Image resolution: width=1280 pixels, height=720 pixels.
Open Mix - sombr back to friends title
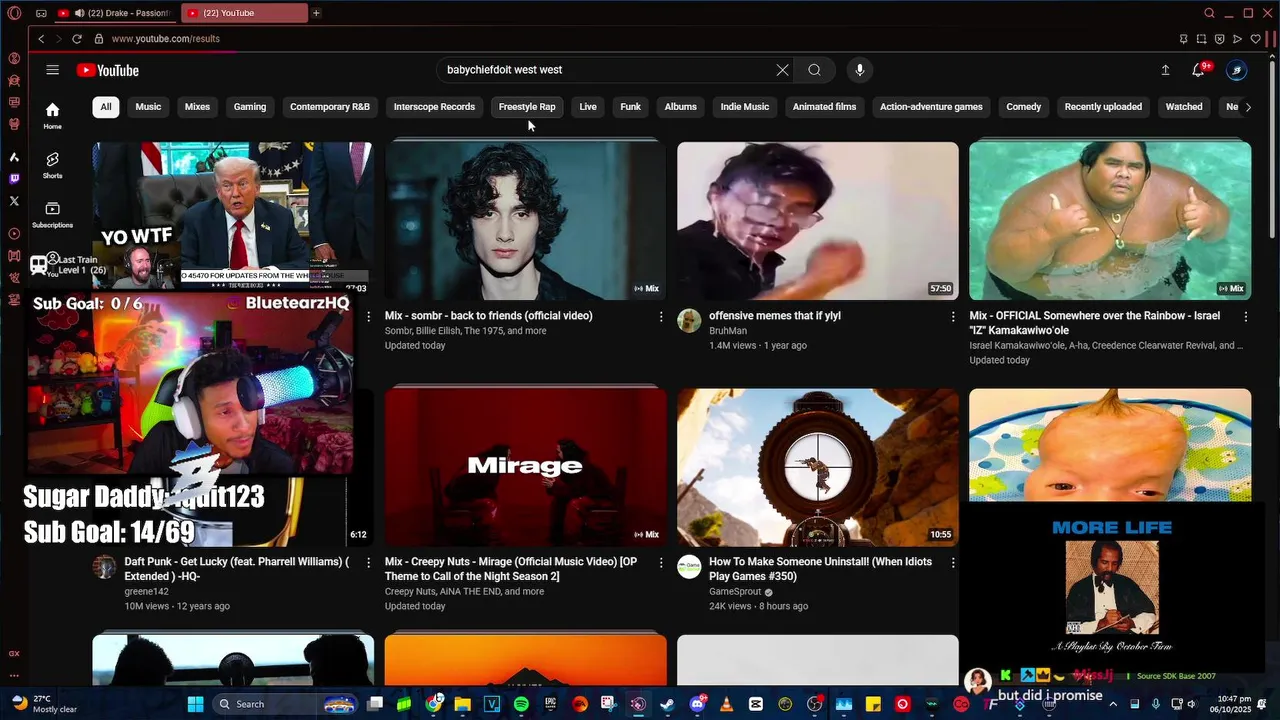[489, 316]
